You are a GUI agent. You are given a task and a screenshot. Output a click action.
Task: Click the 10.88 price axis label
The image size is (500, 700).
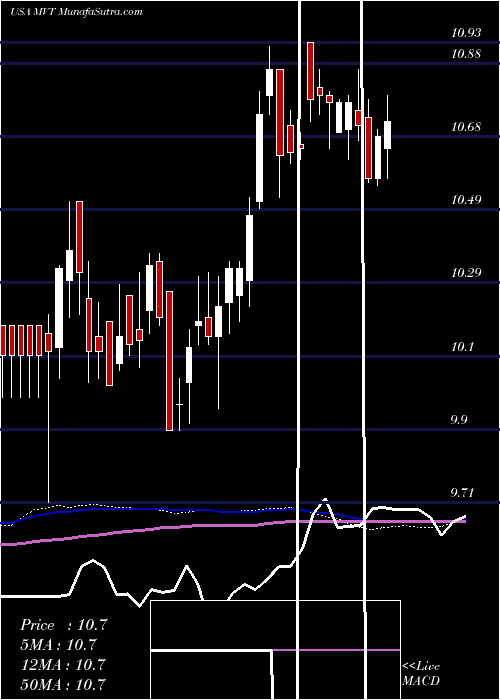coord(466,54)
